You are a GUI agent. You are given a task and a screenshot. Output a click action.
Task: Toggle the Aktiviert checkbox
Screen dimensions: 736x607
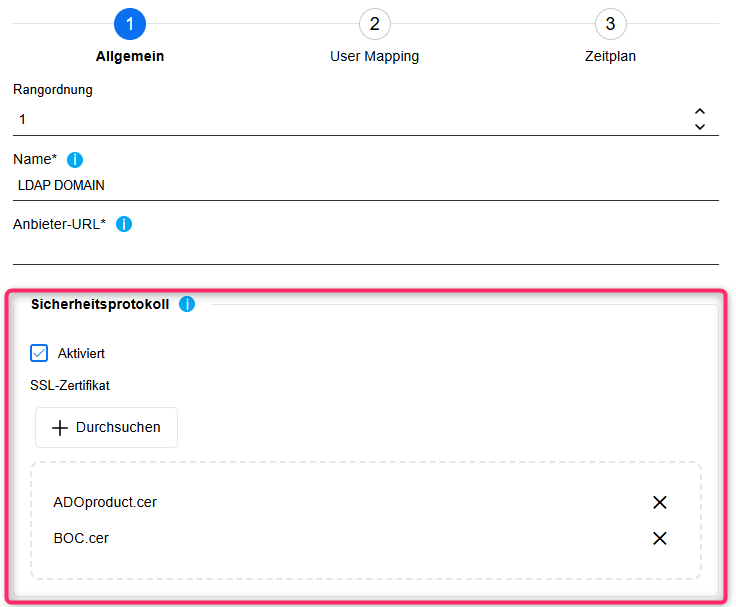pos(40,353)
